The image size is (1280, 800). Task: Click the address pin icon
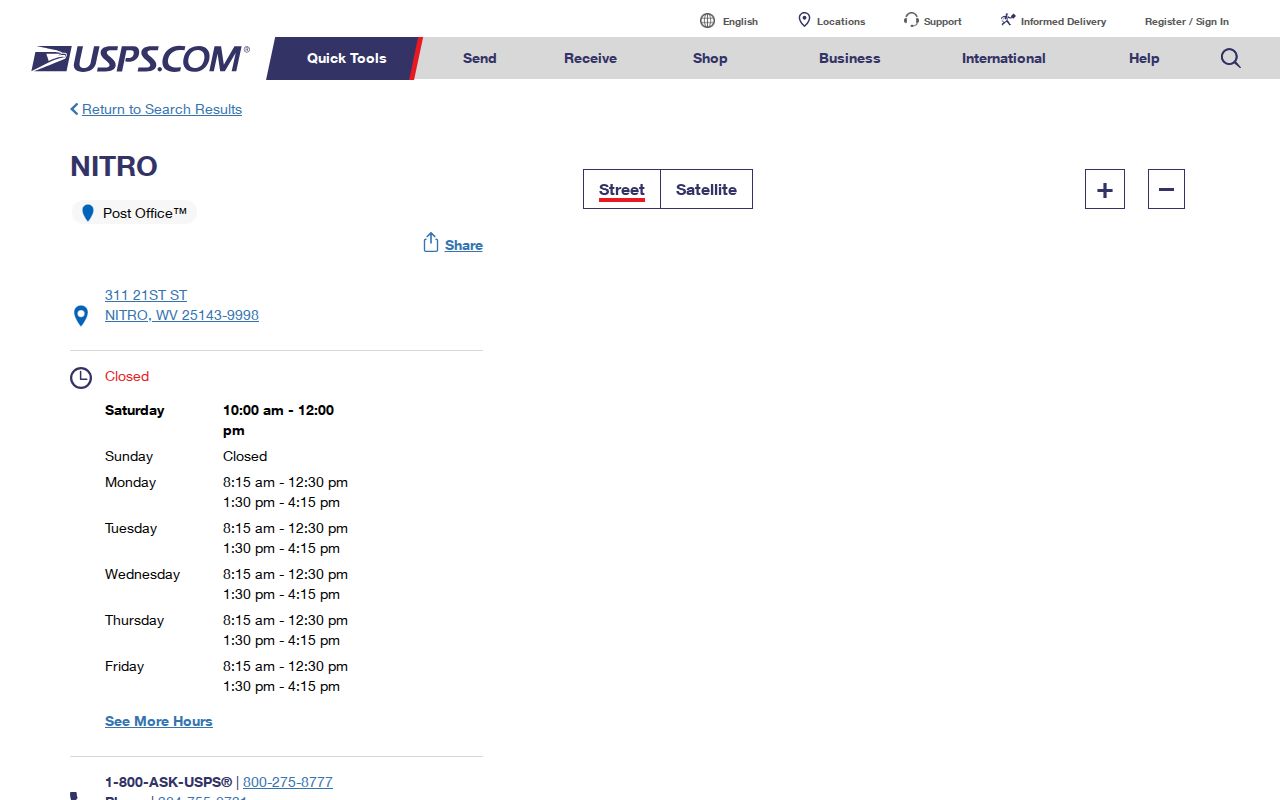81,316
